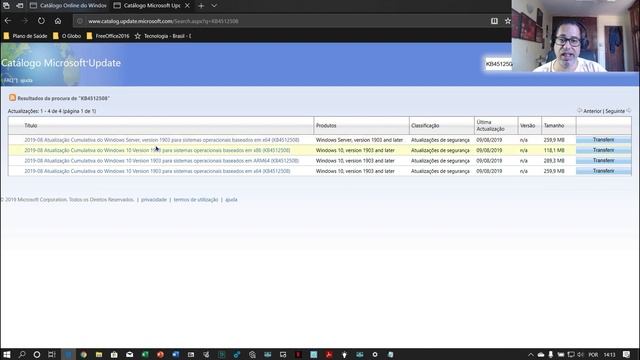Open File Explorer from the taskbar
This screenshot has width=640, height=360.
click(99, 355)
